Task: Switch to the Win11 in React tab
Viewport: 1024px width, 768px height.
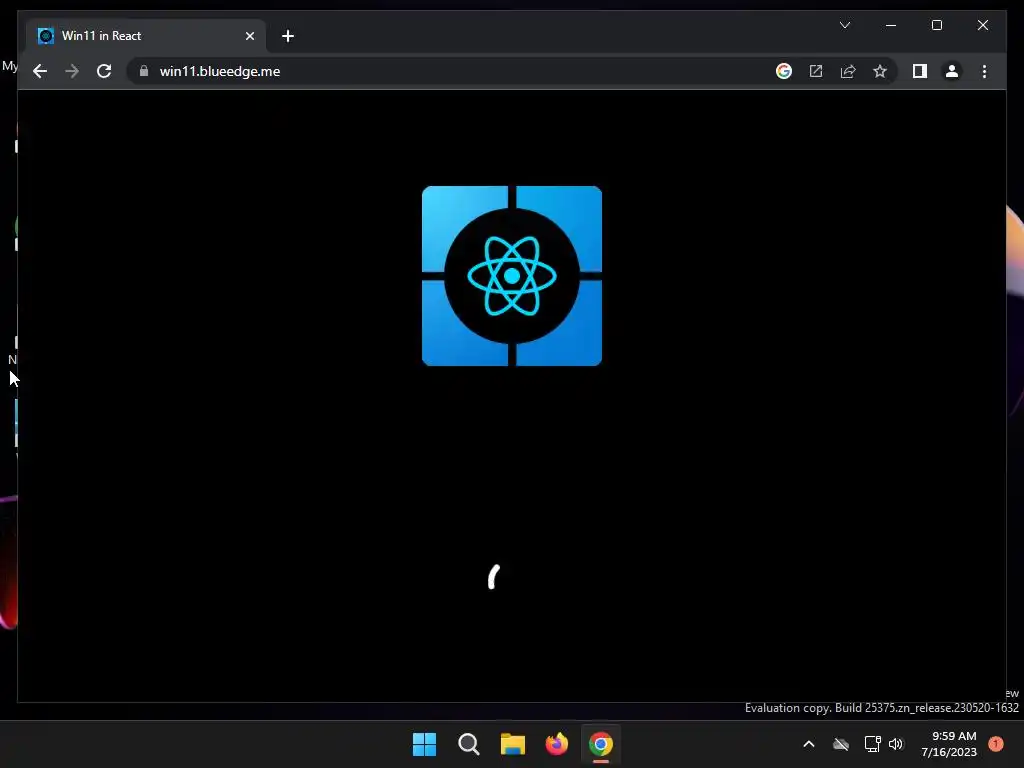Action: click(146, 36)
